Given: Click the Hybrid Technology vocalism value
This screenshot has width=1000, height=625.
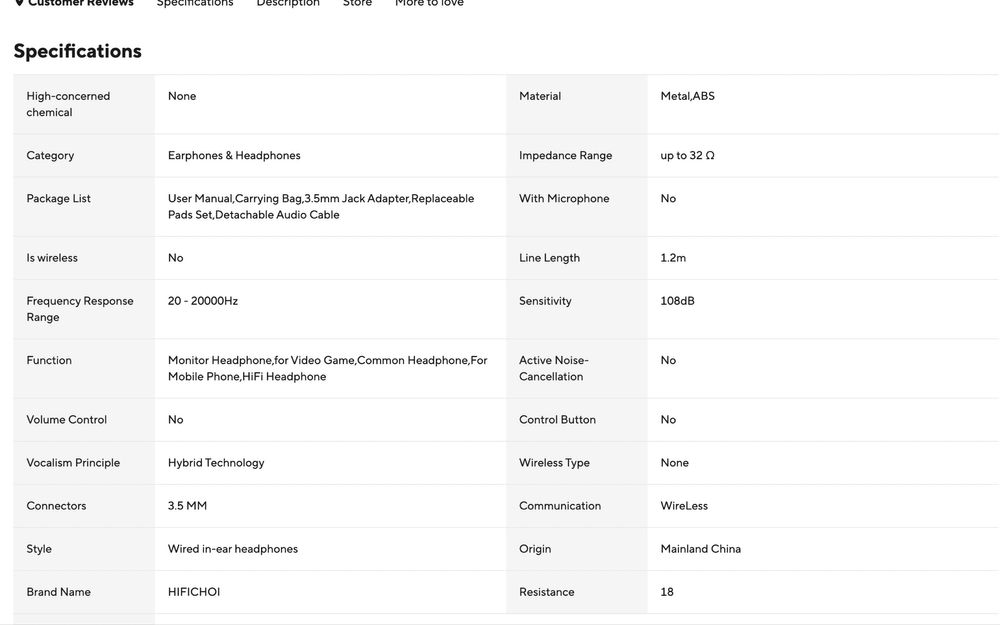Looking at the screenshot, I should [x=216, y=463].
